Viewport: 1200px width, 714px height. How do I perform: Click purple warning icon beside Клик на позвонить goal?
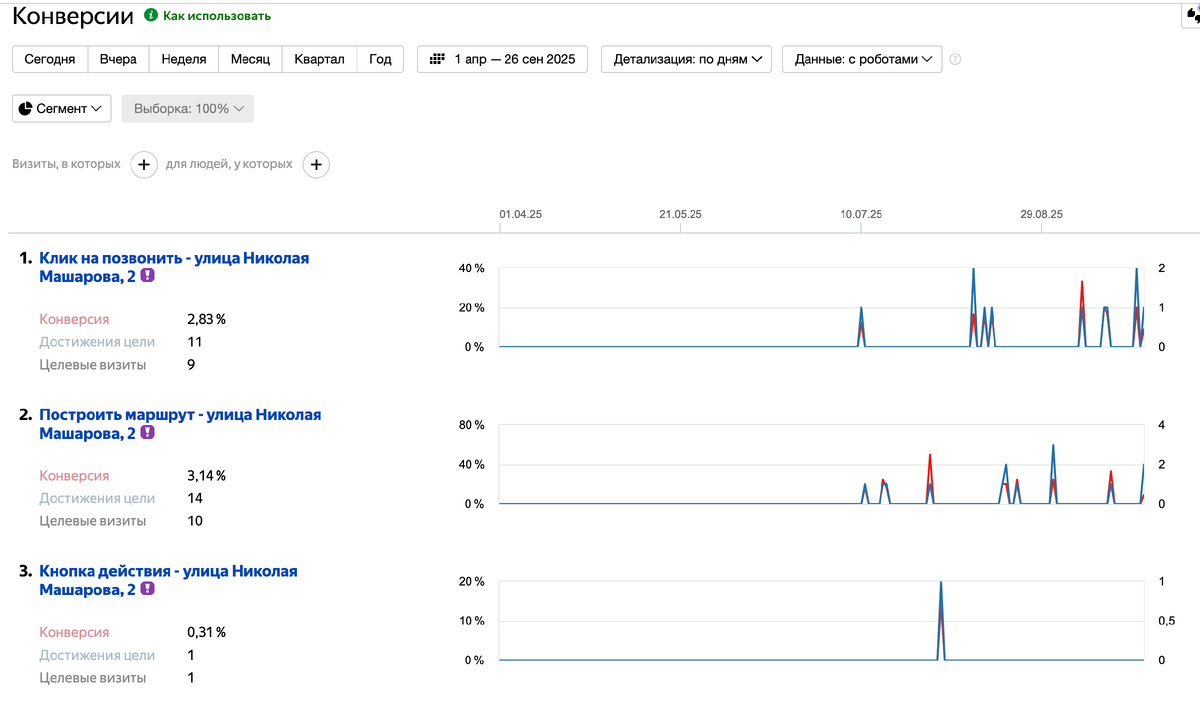pyautogui.click(x=148, y=276)
